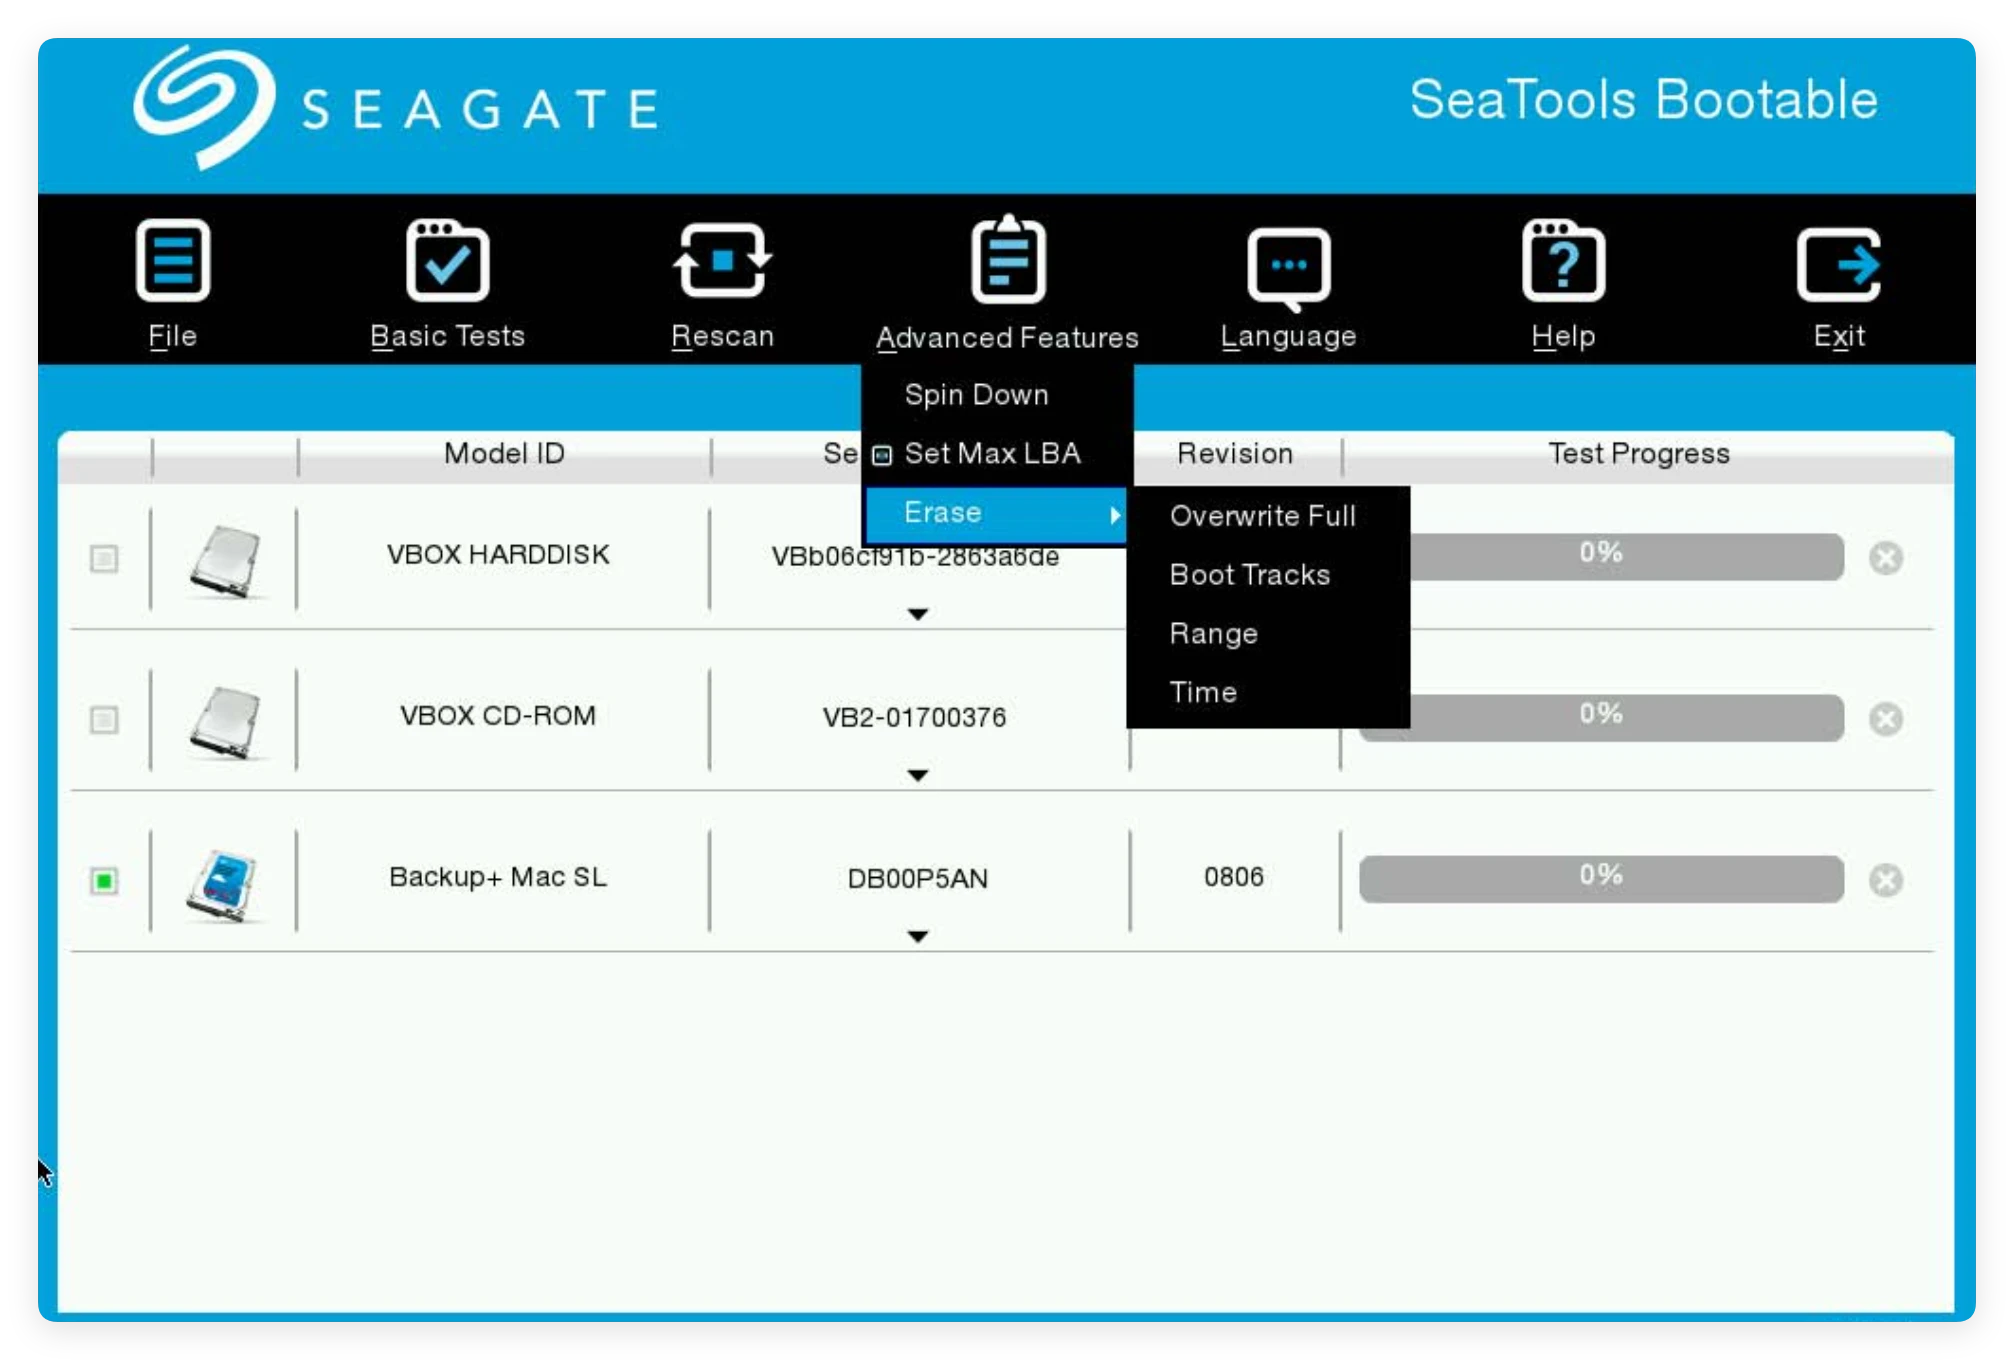Uncheck the Backup+ Mac SL checkbox
Screen dimensions: 2014x1360
[x=104, y=880]
